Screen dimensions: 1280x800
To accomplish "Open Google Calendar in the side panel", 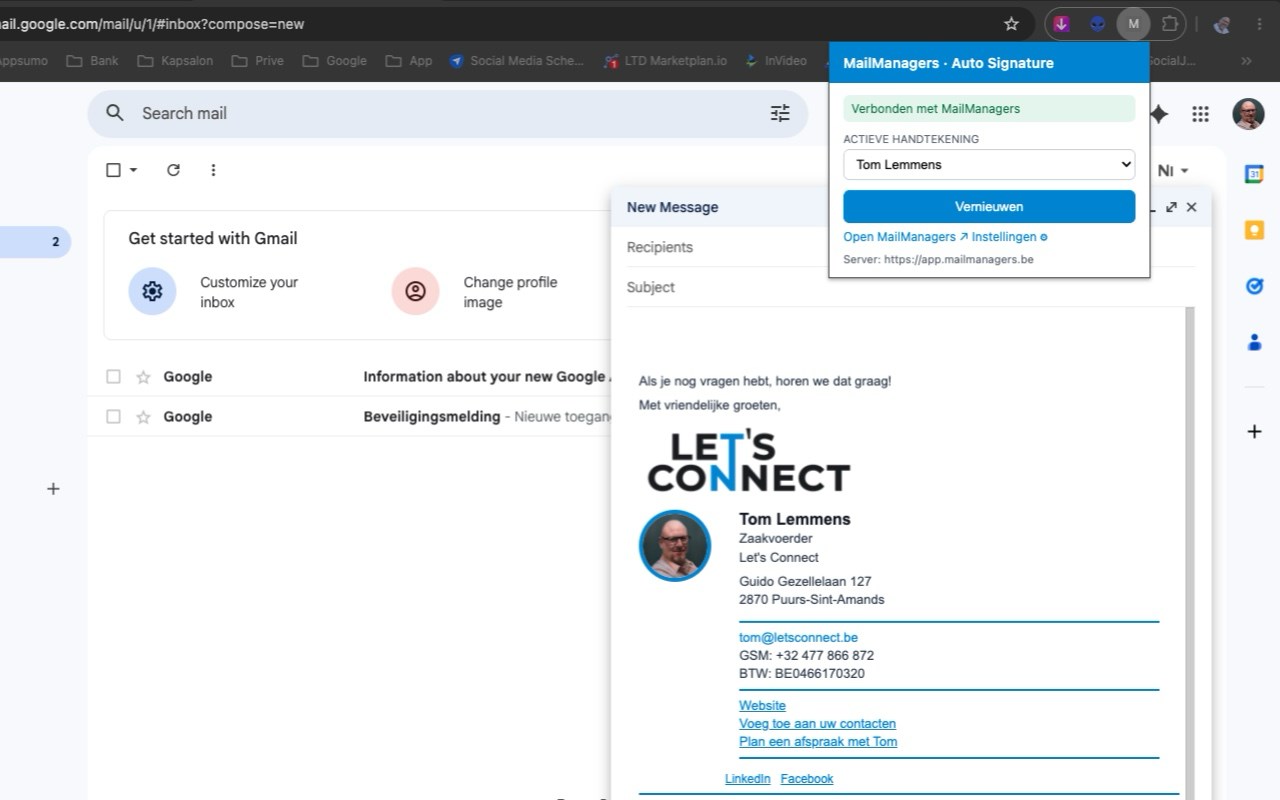I will [1254, 174].
